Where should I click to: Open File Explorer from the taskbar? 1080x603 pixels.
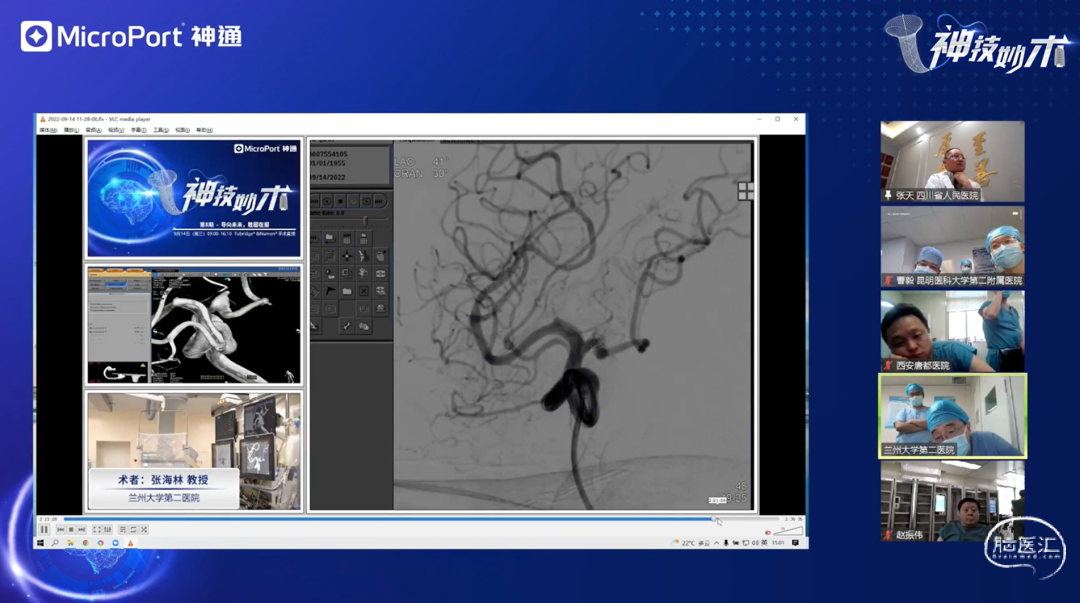70,543
